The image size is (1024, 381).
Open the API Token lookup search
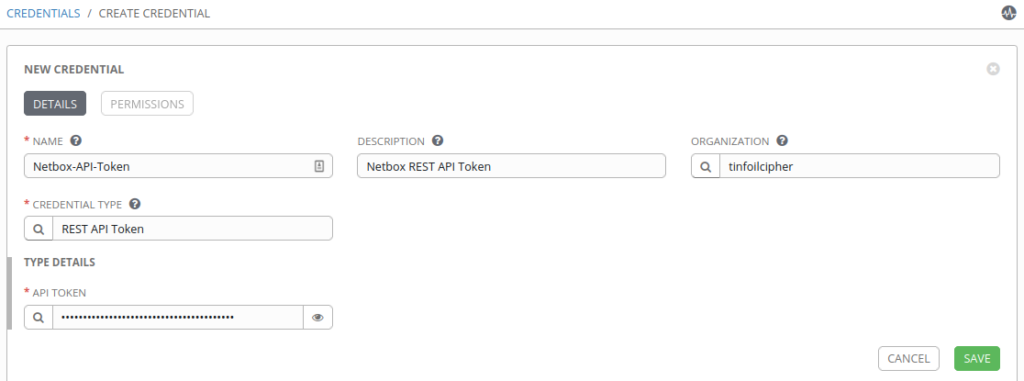point(39,318)
